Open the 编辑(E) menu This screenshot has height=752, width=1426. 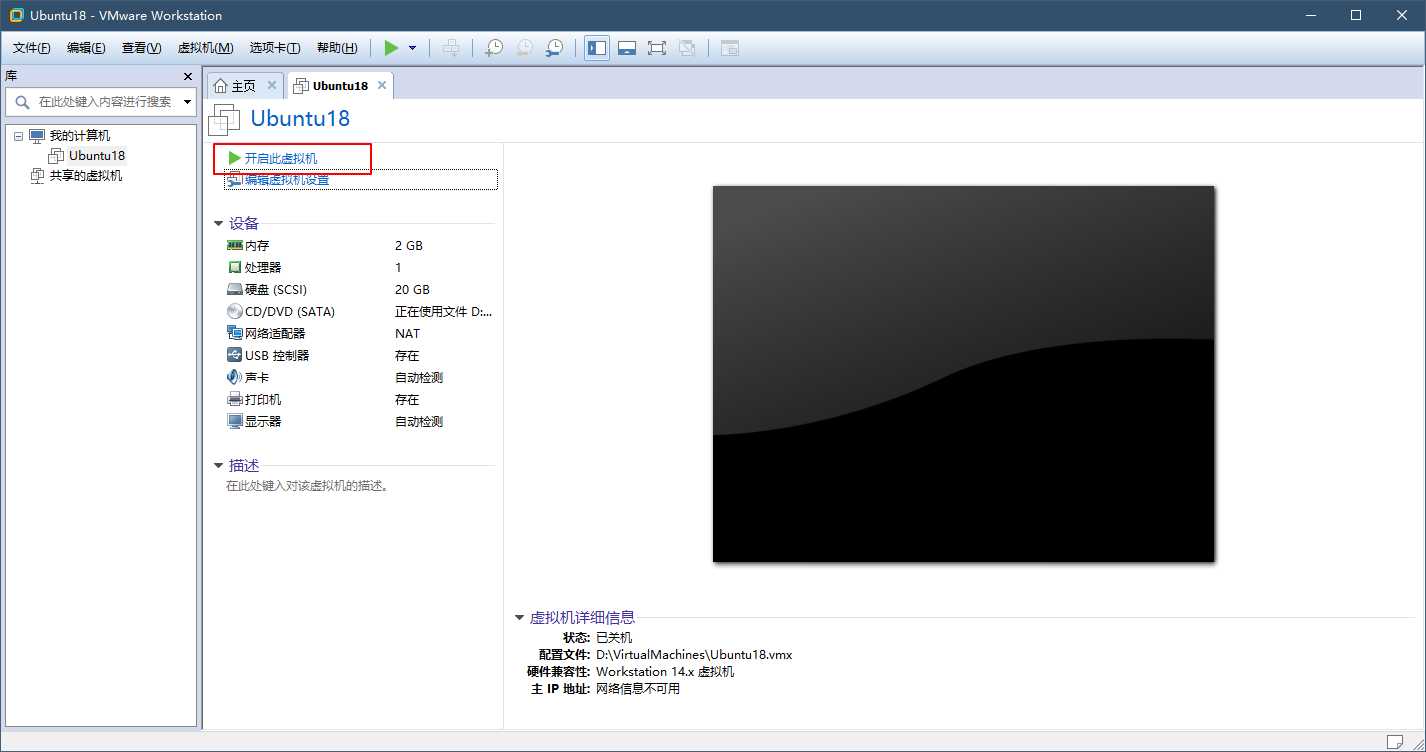[86, 48]
